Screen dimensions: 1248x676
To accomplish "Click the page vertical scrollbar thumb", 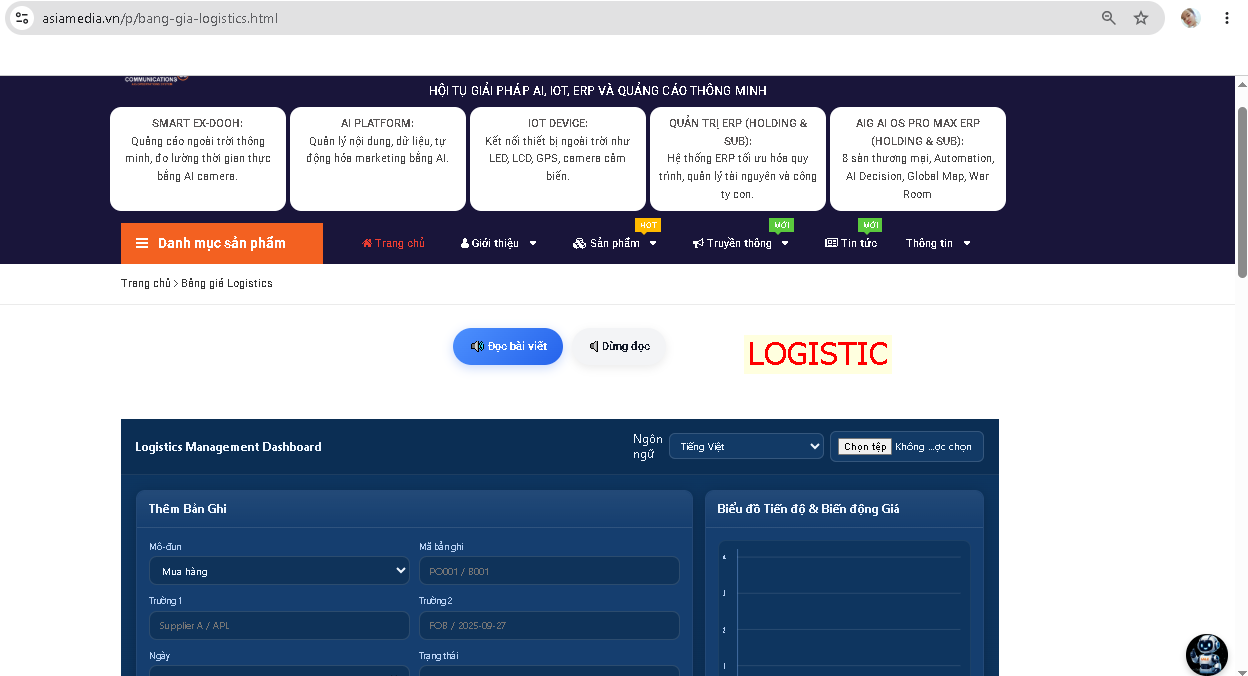I will (x=1242, y=192).
